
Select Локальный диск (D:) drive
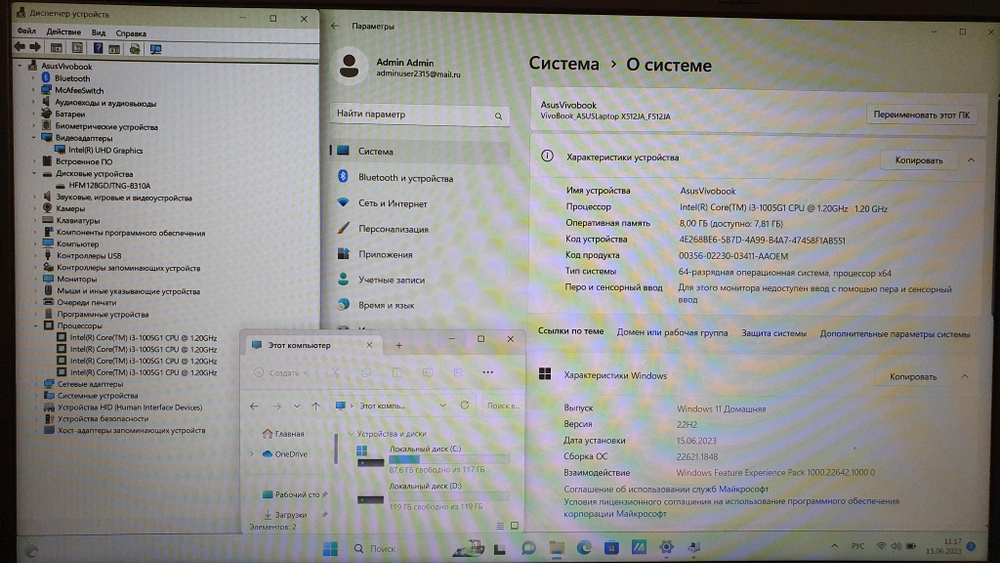[434, 495]
